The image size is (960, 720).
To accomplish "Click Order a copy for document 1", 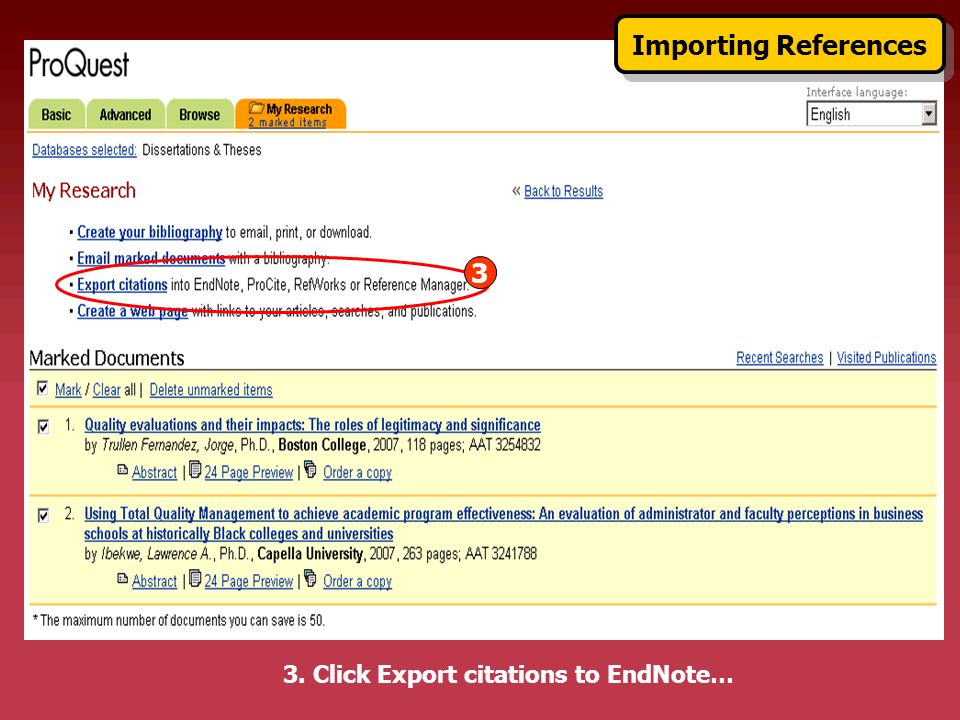I will (358, 473).
